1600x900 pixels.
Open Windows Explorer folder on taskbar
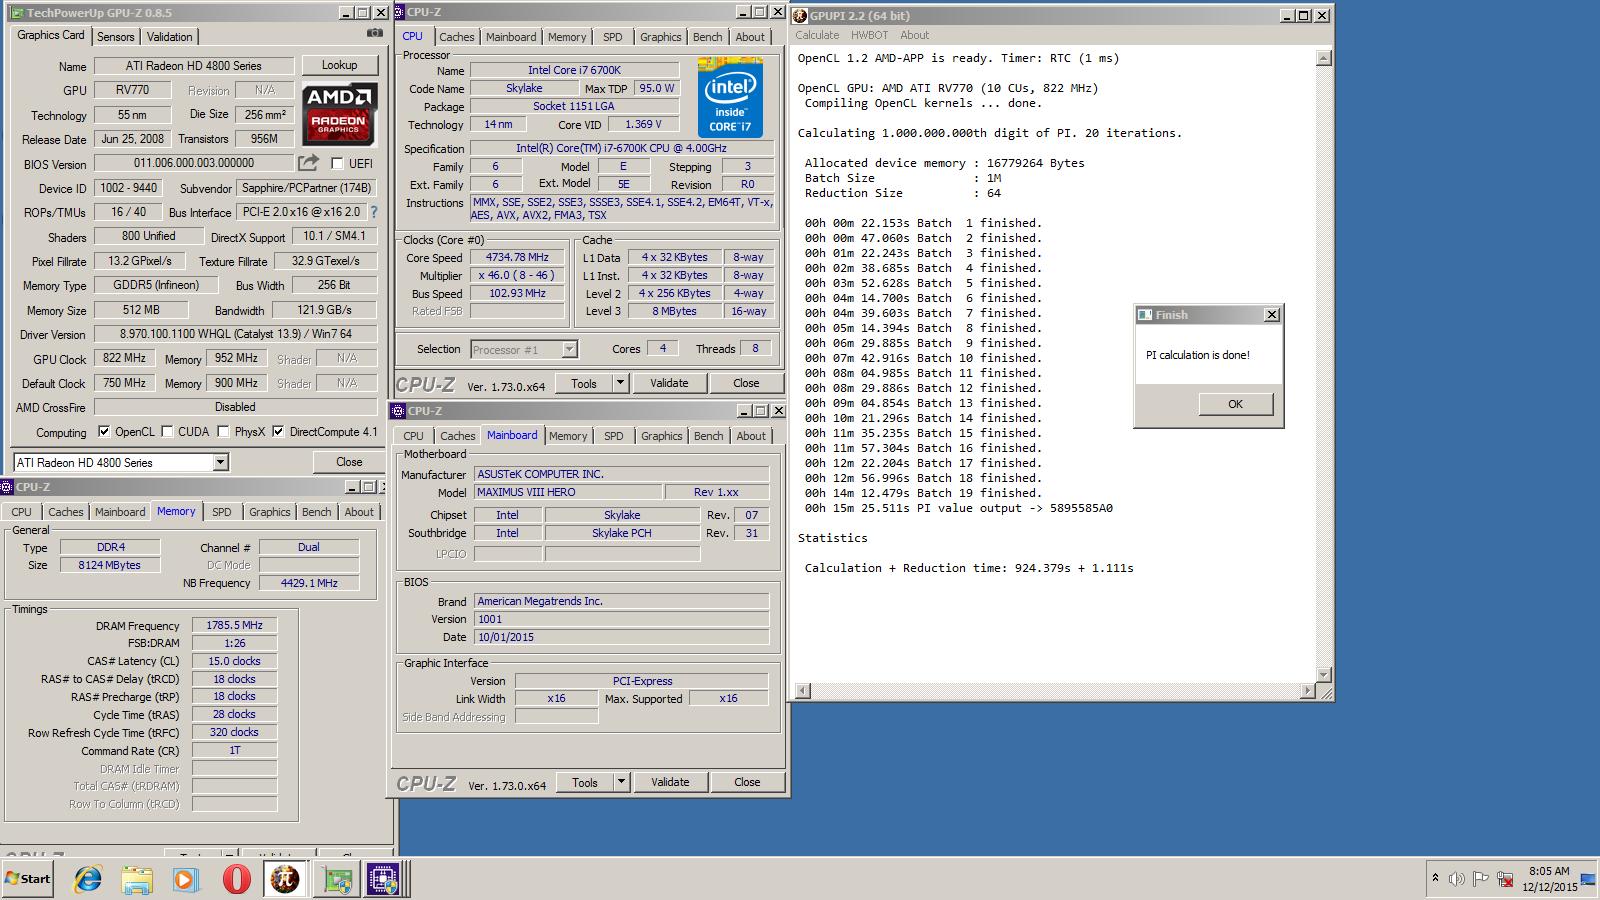click(x=137, y=879)
